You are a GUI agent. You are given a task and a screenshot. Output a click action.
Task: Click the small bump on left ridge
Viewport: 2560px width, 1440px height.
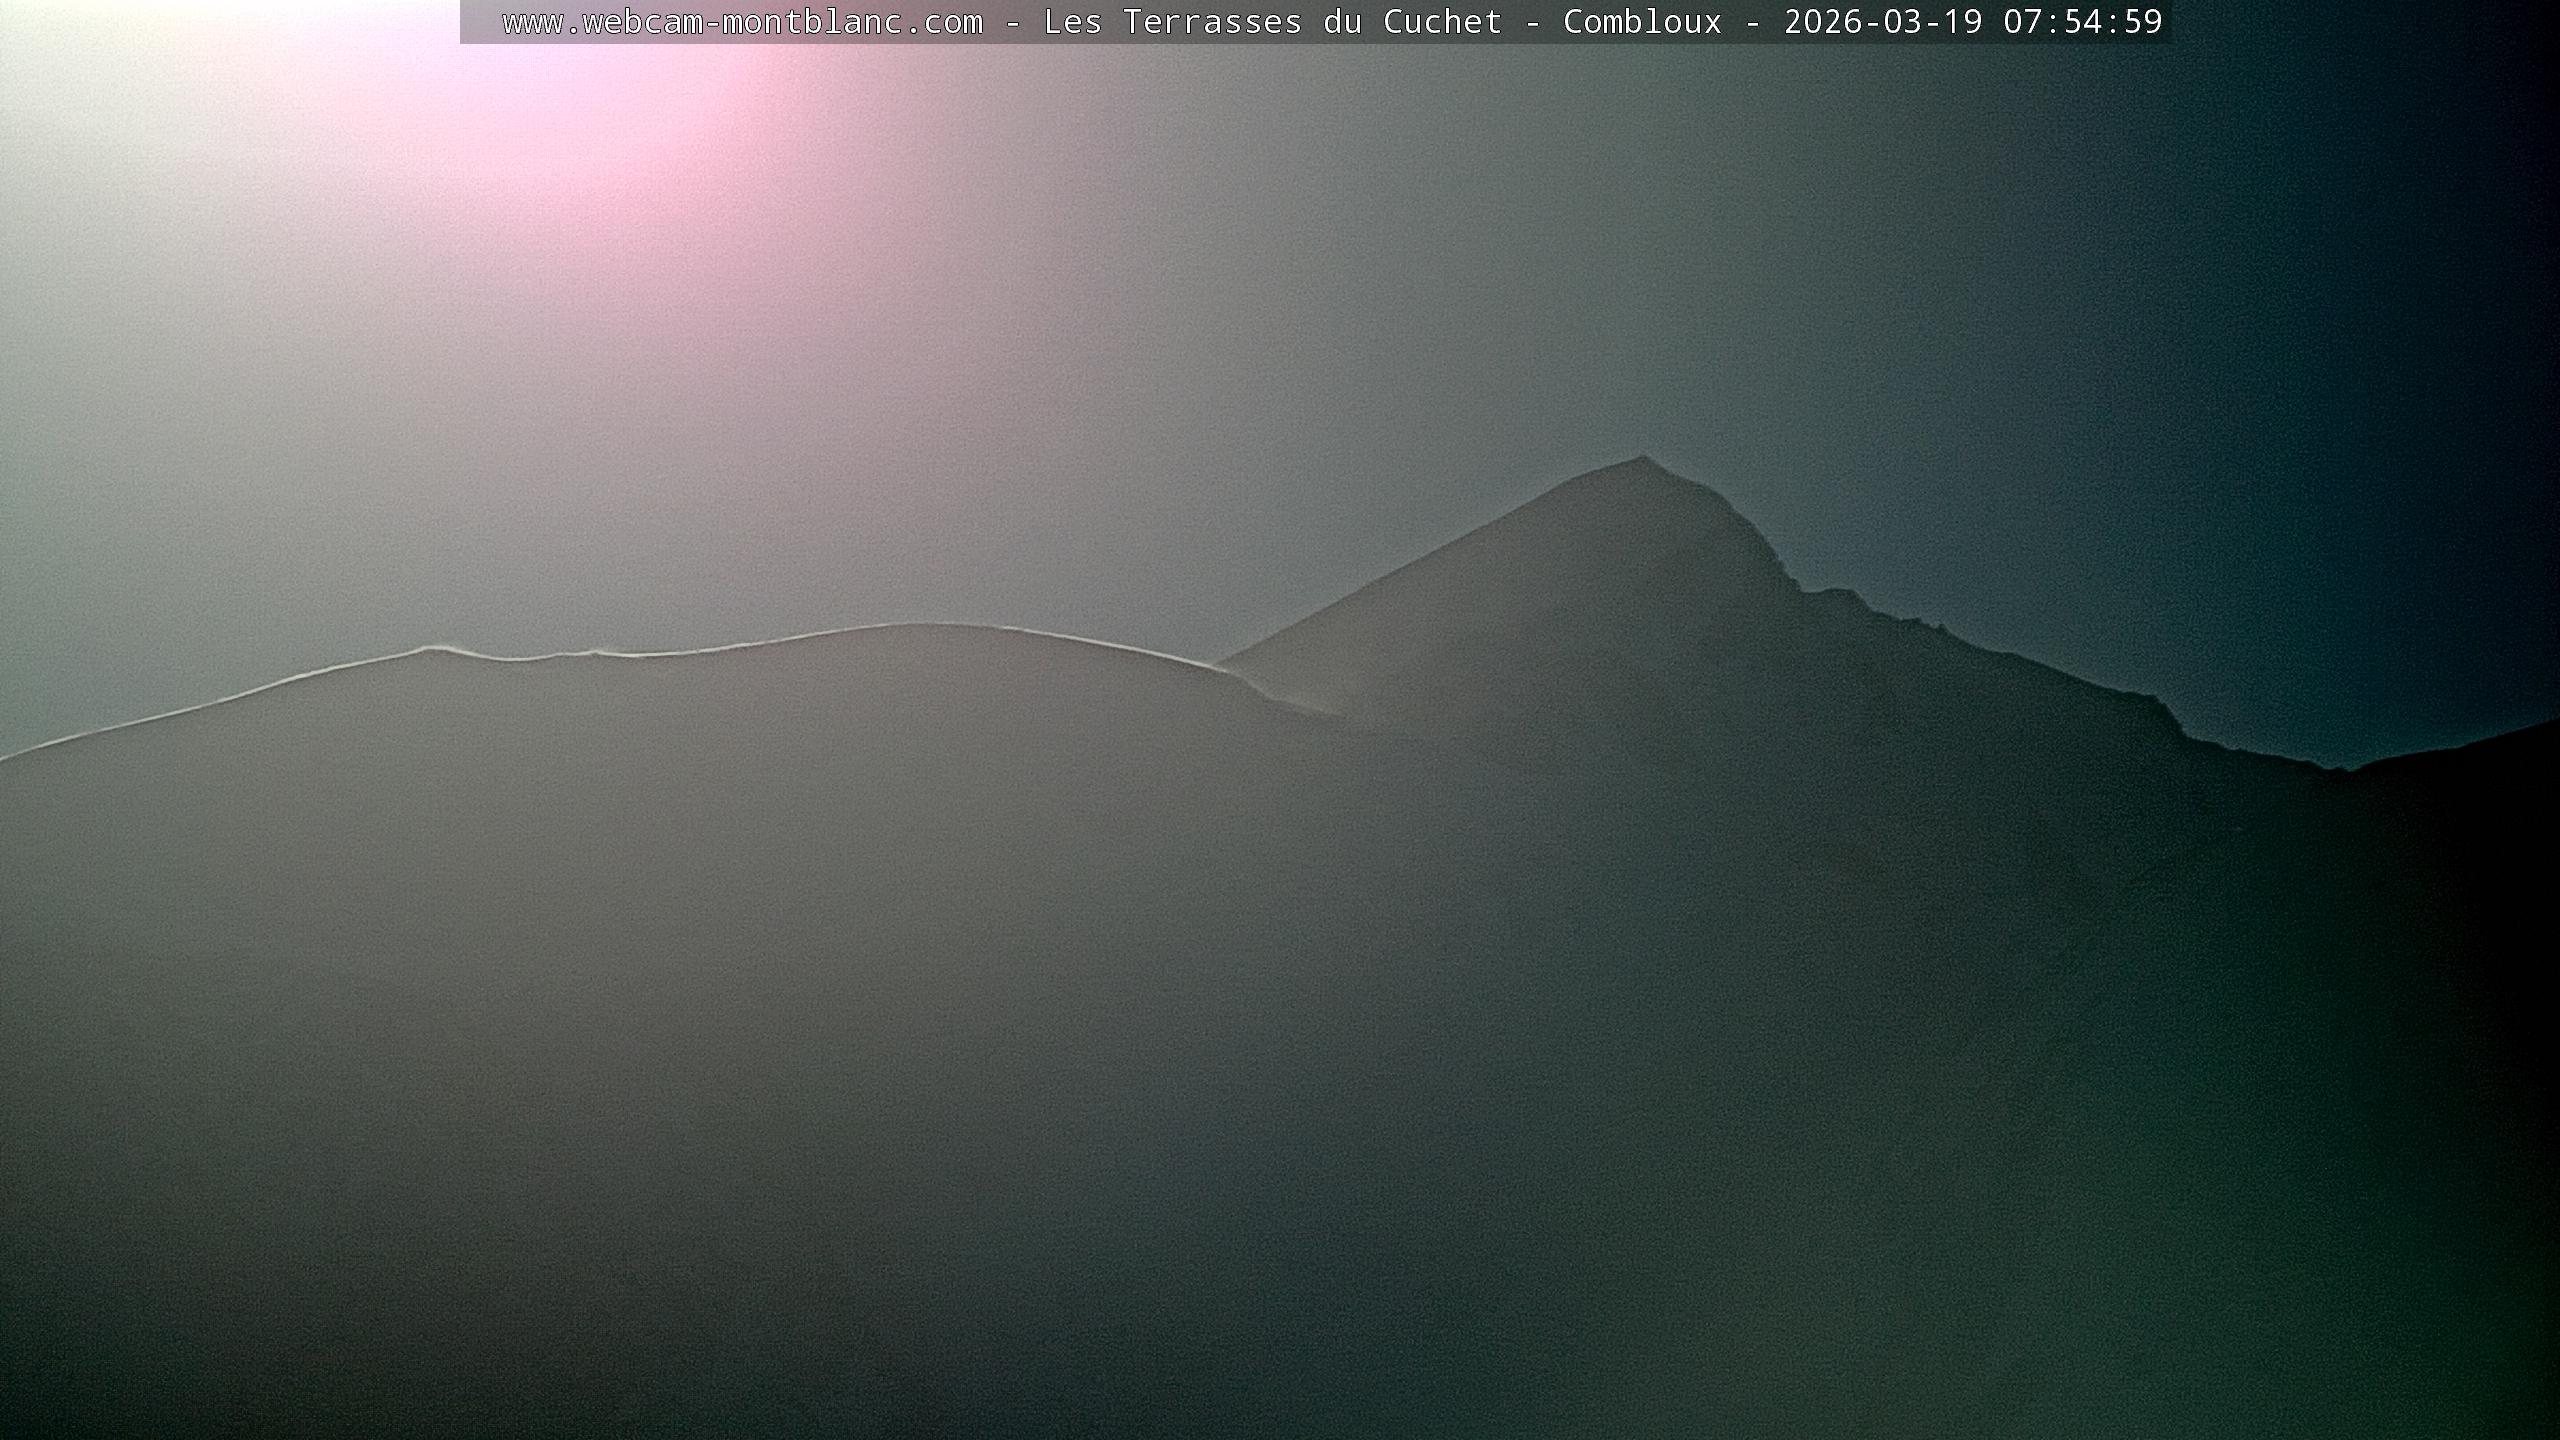(x=430, y=649)
